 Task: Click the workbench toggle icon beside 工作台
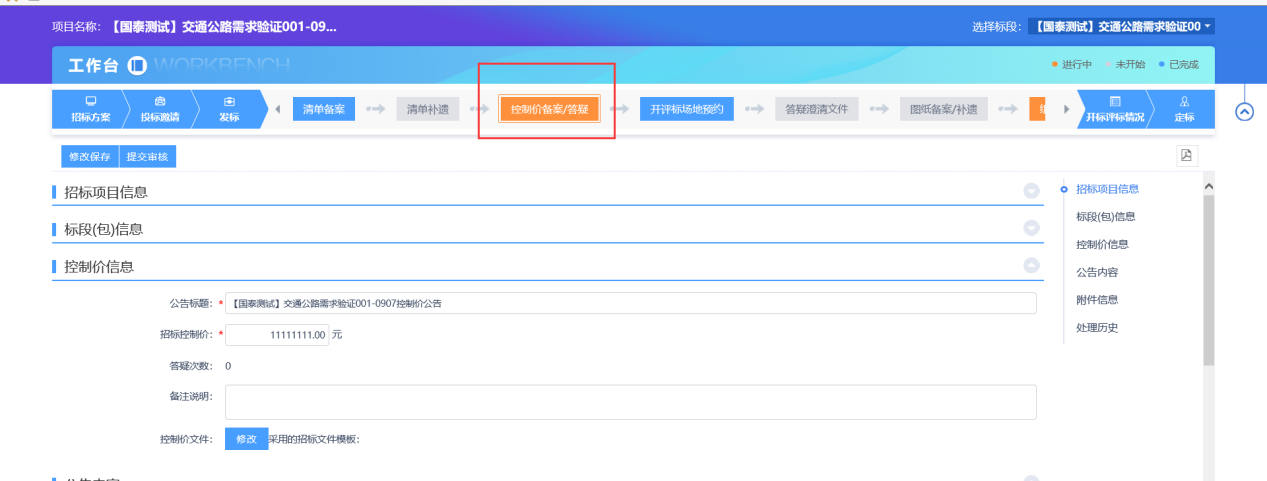pos(137,66)
